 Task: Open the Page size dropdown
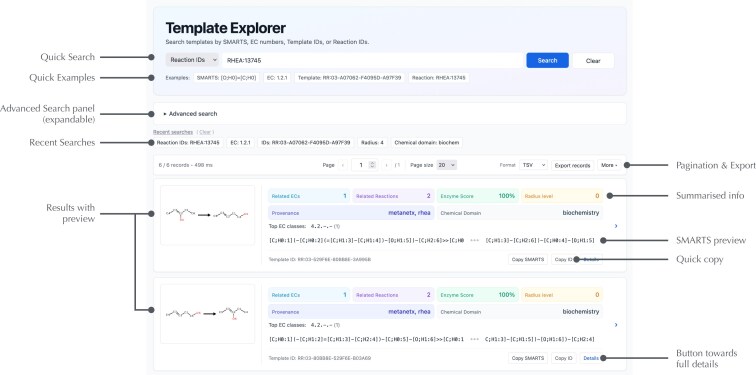[x=446, y=165]
